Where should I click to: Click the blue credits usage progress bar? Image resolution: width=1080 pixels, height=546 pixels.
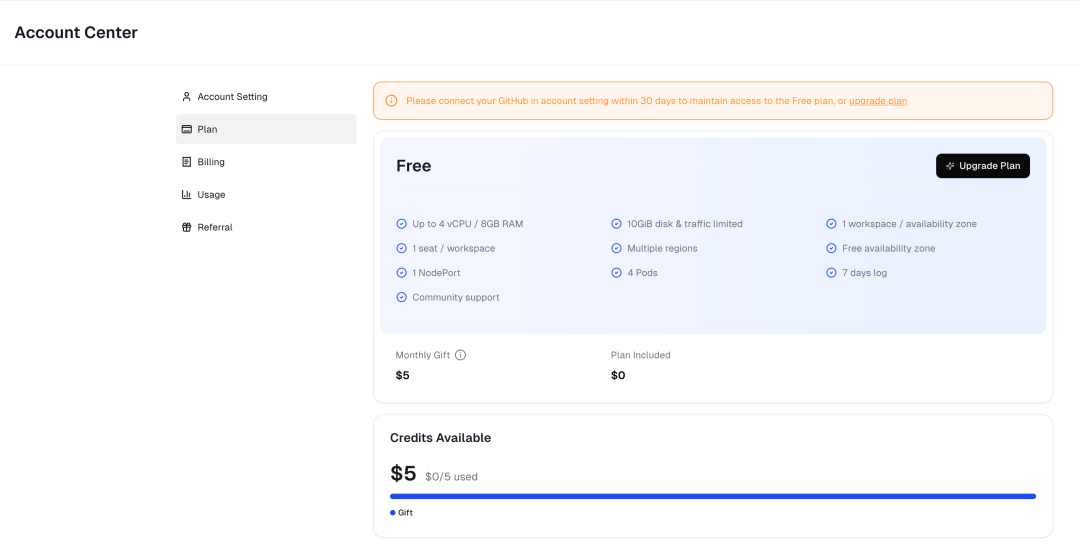coord(712,496)
